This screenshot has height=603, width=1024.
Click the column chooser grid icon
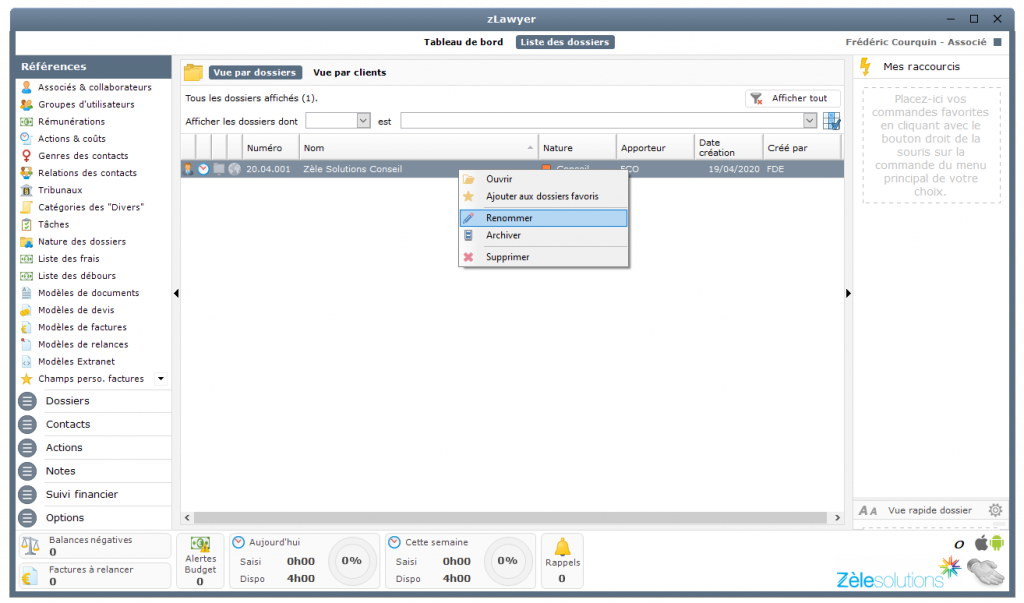(x=831, y=121)
